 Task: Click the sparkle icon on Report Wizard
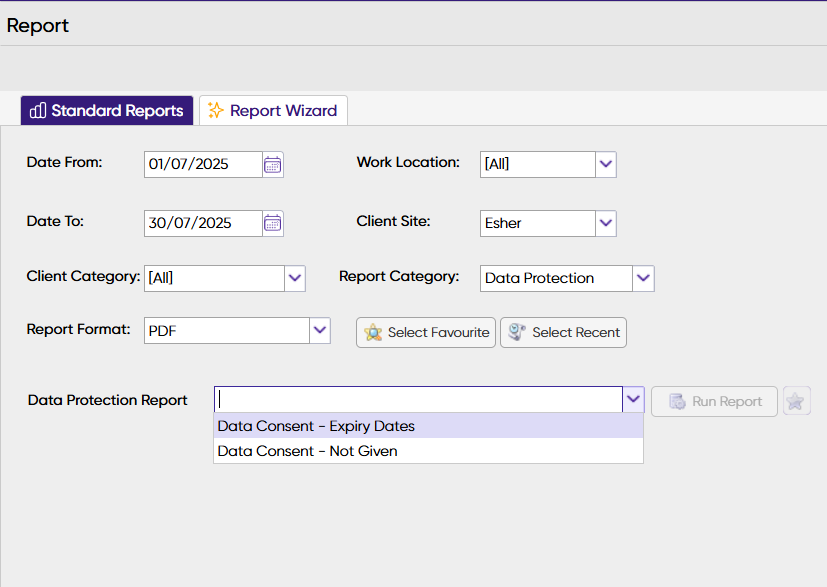215,111
